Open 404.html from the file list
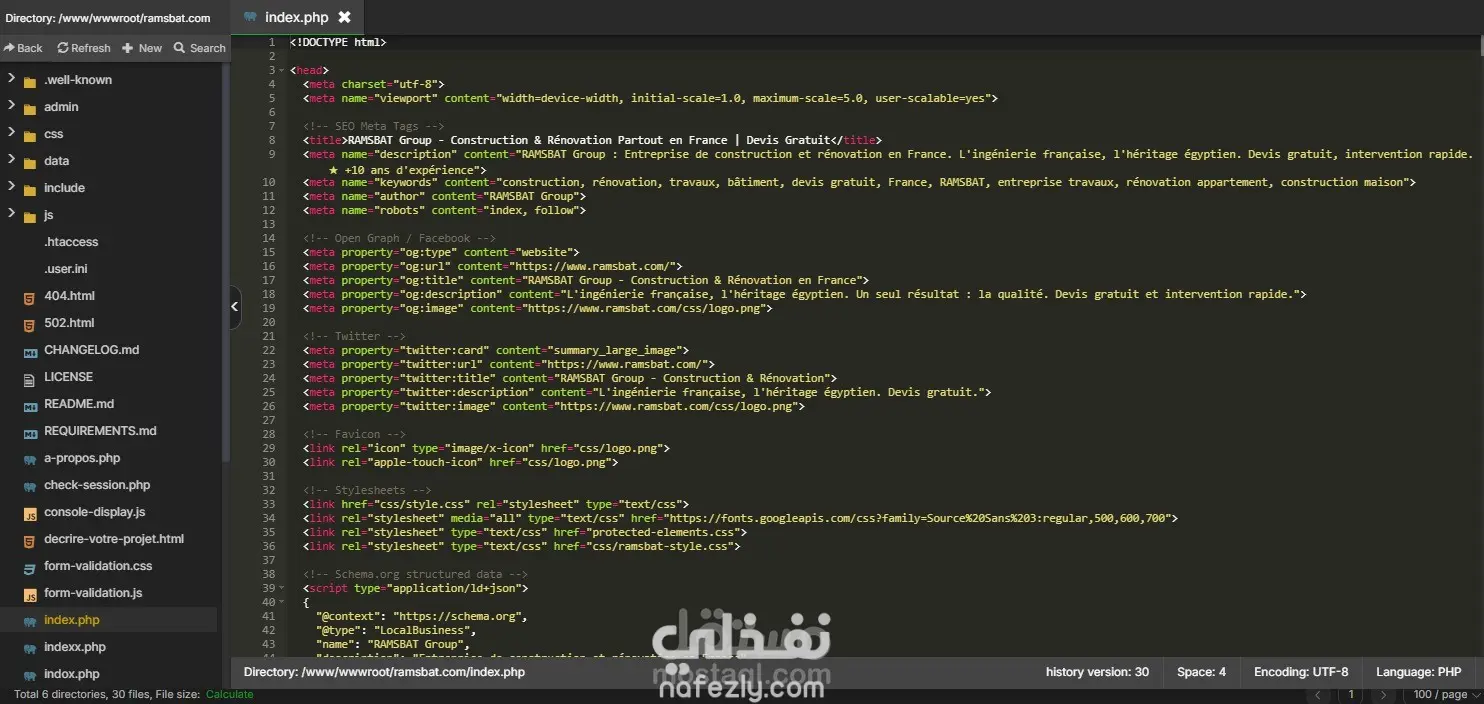 pyautogui.click(x=69, y=296)
